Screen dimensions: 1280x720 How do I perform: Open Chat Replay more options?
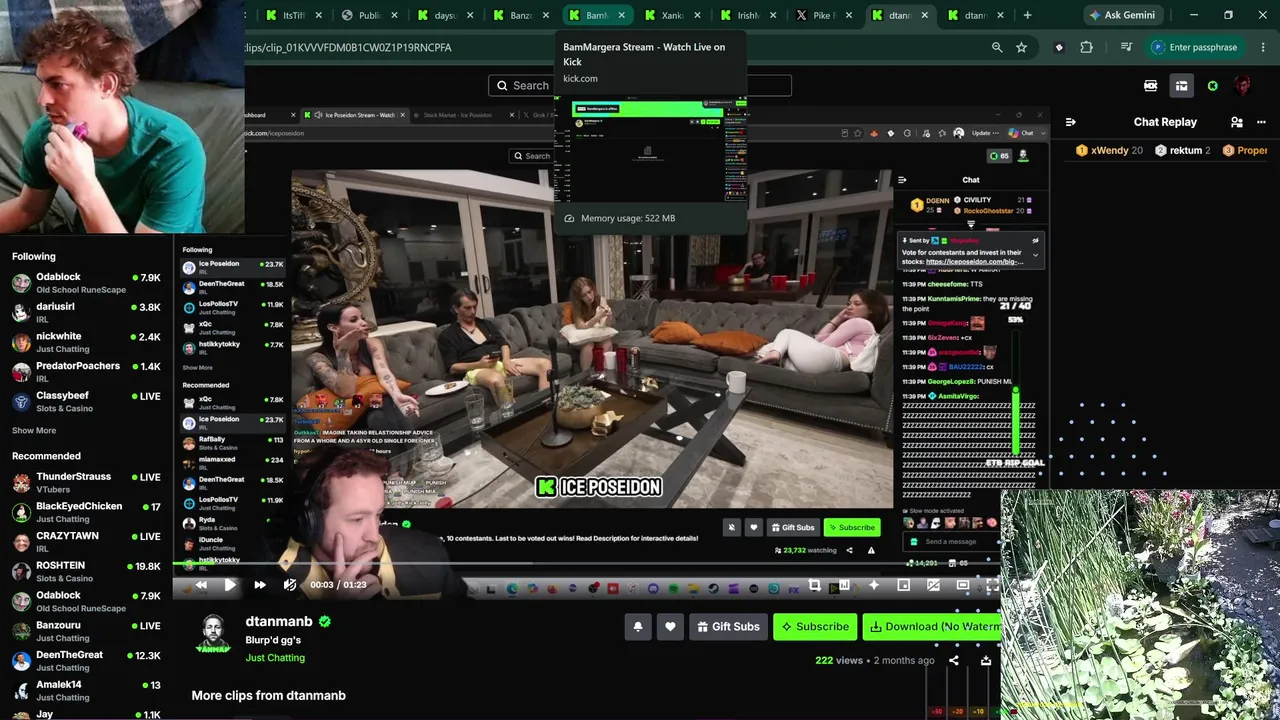pyautogui.click(x=1262, y=122)
